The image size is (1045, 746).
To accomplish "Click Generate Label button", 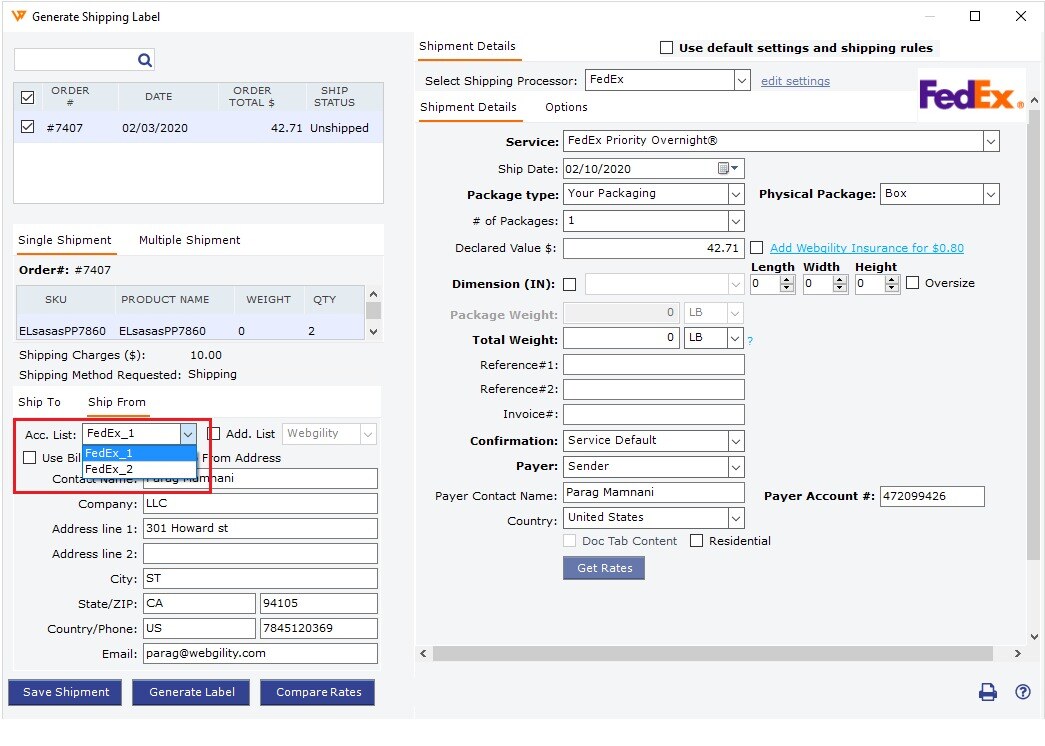I will click(x=191, y=692).
